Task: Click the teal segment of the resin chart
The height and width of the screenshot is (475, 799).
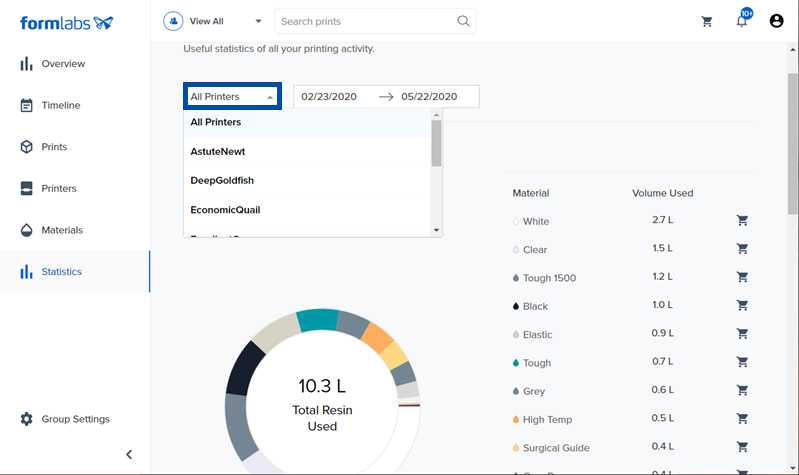Action: [x=318, y=320]
